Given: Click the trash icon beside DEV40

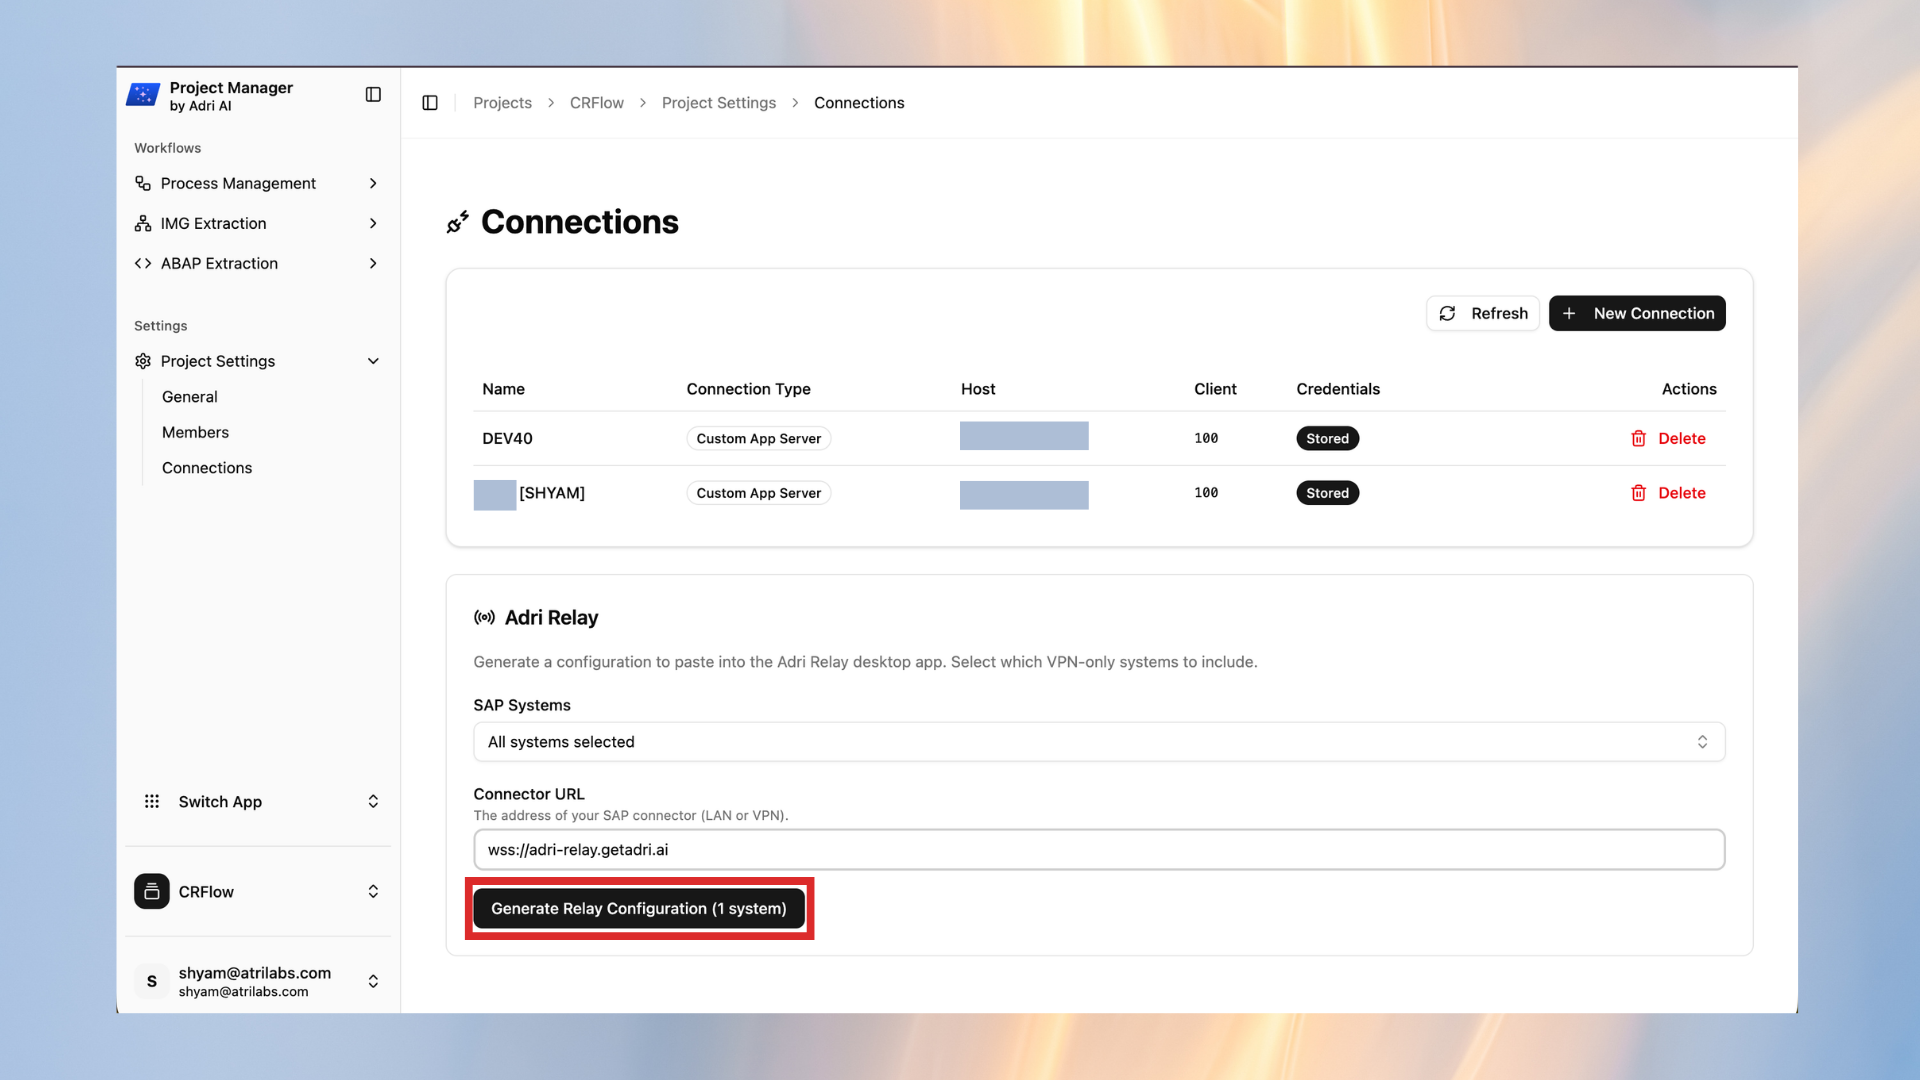Looking at the screenshot, I should (1637, 438).
